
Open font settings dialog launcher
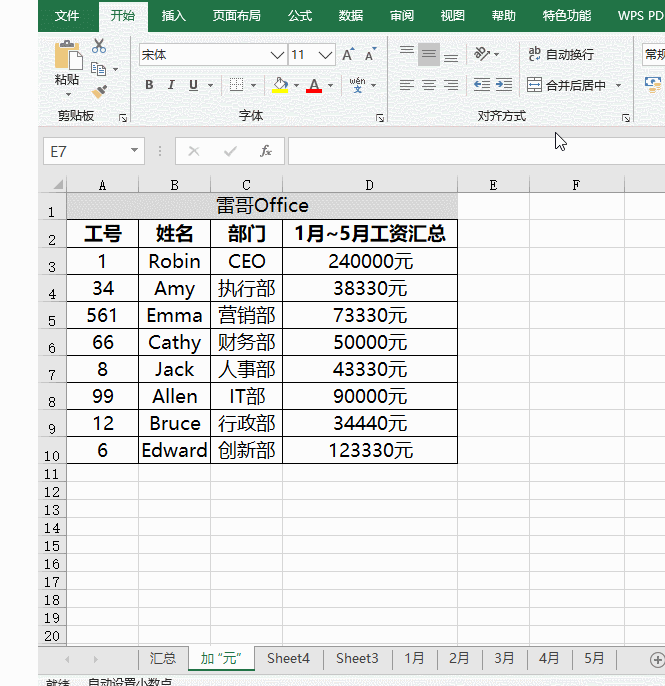pyautogui.click(x=380, y=118)
